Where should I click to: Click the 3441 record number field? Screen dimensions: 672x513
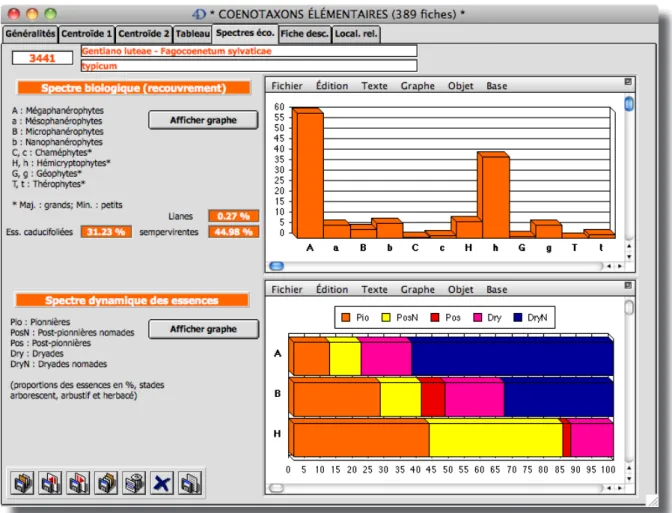coord(42,58)
